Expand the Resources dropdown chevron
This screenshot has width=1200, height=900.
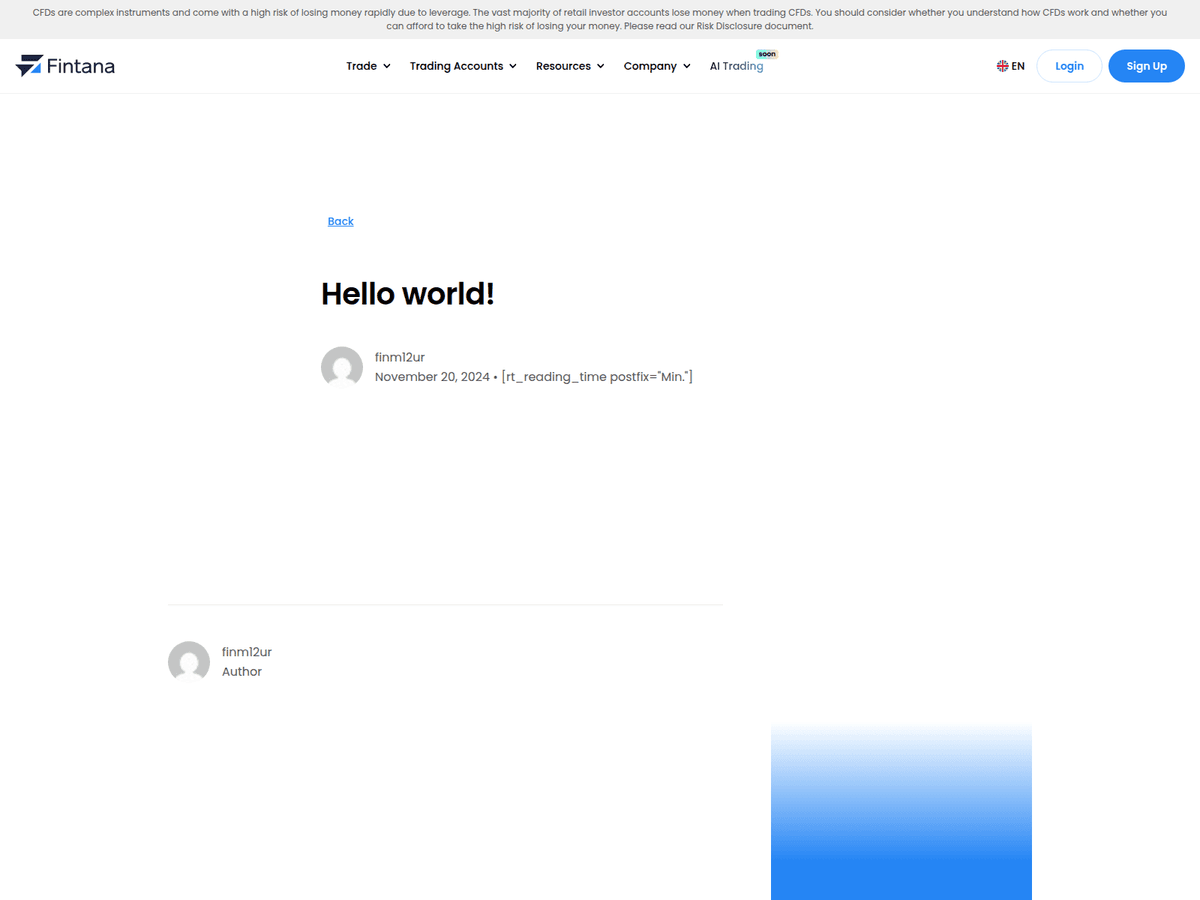click(x=600, y=66)
